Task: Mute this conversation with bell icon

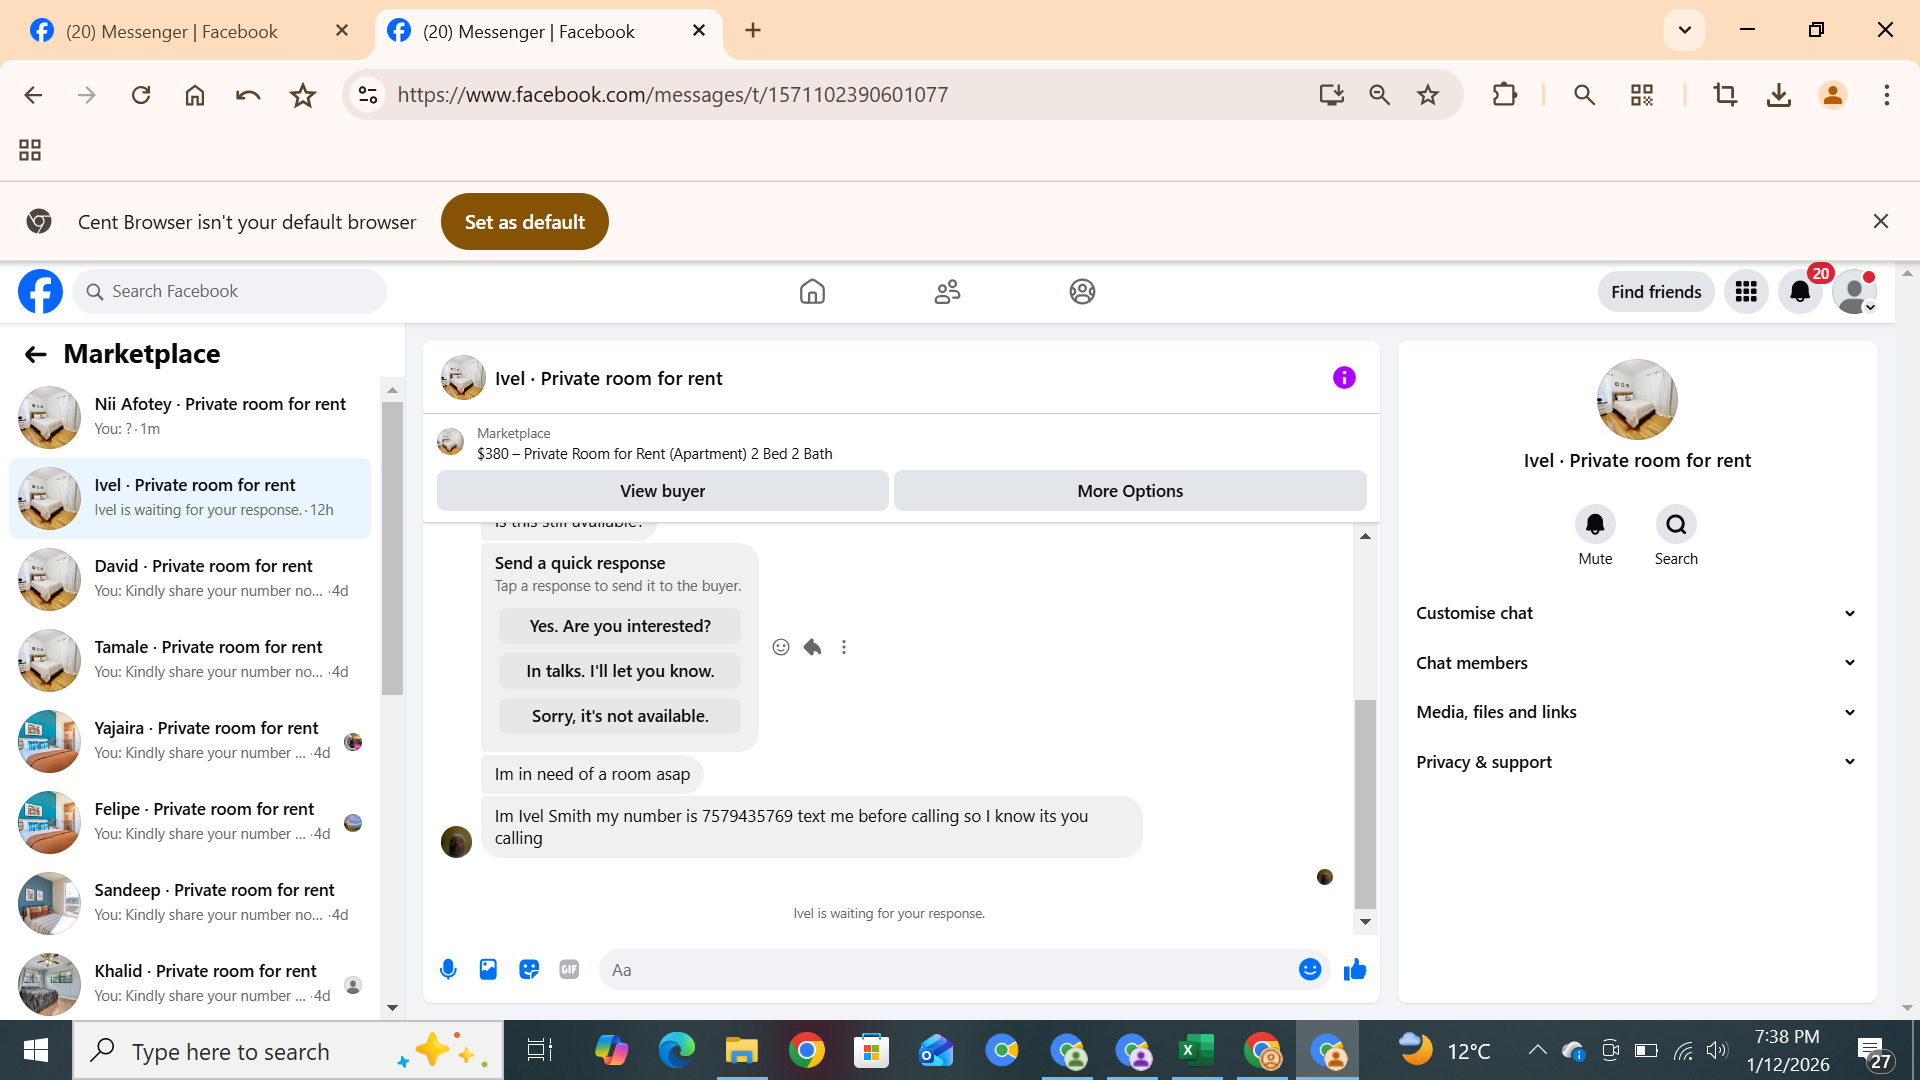Action: [1595, 524]
